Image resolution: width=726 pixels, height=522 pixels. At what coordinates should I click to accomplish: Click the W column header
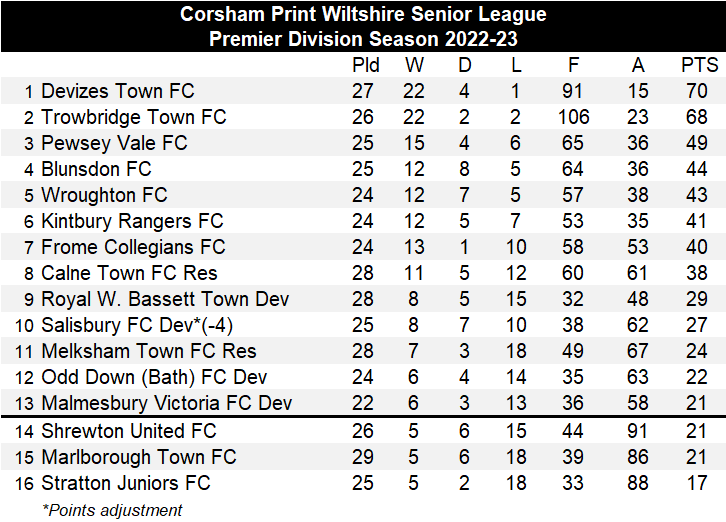click(x=414, y=65)
